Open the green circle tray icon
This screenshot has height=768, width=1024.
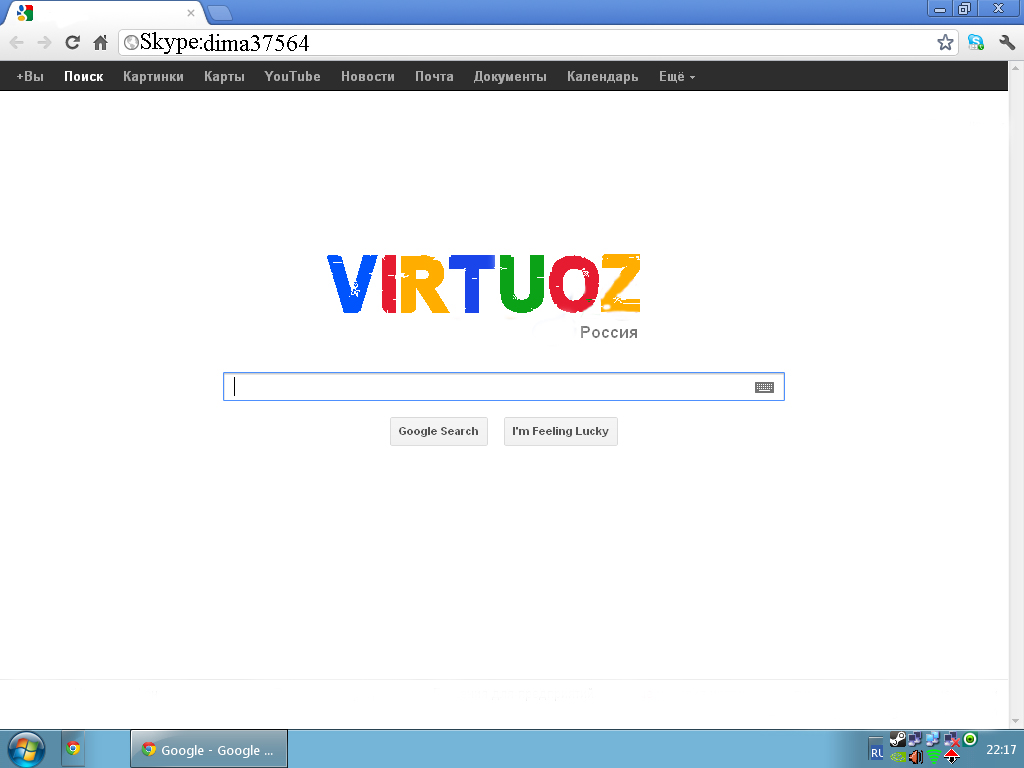(x=970, y=739)
